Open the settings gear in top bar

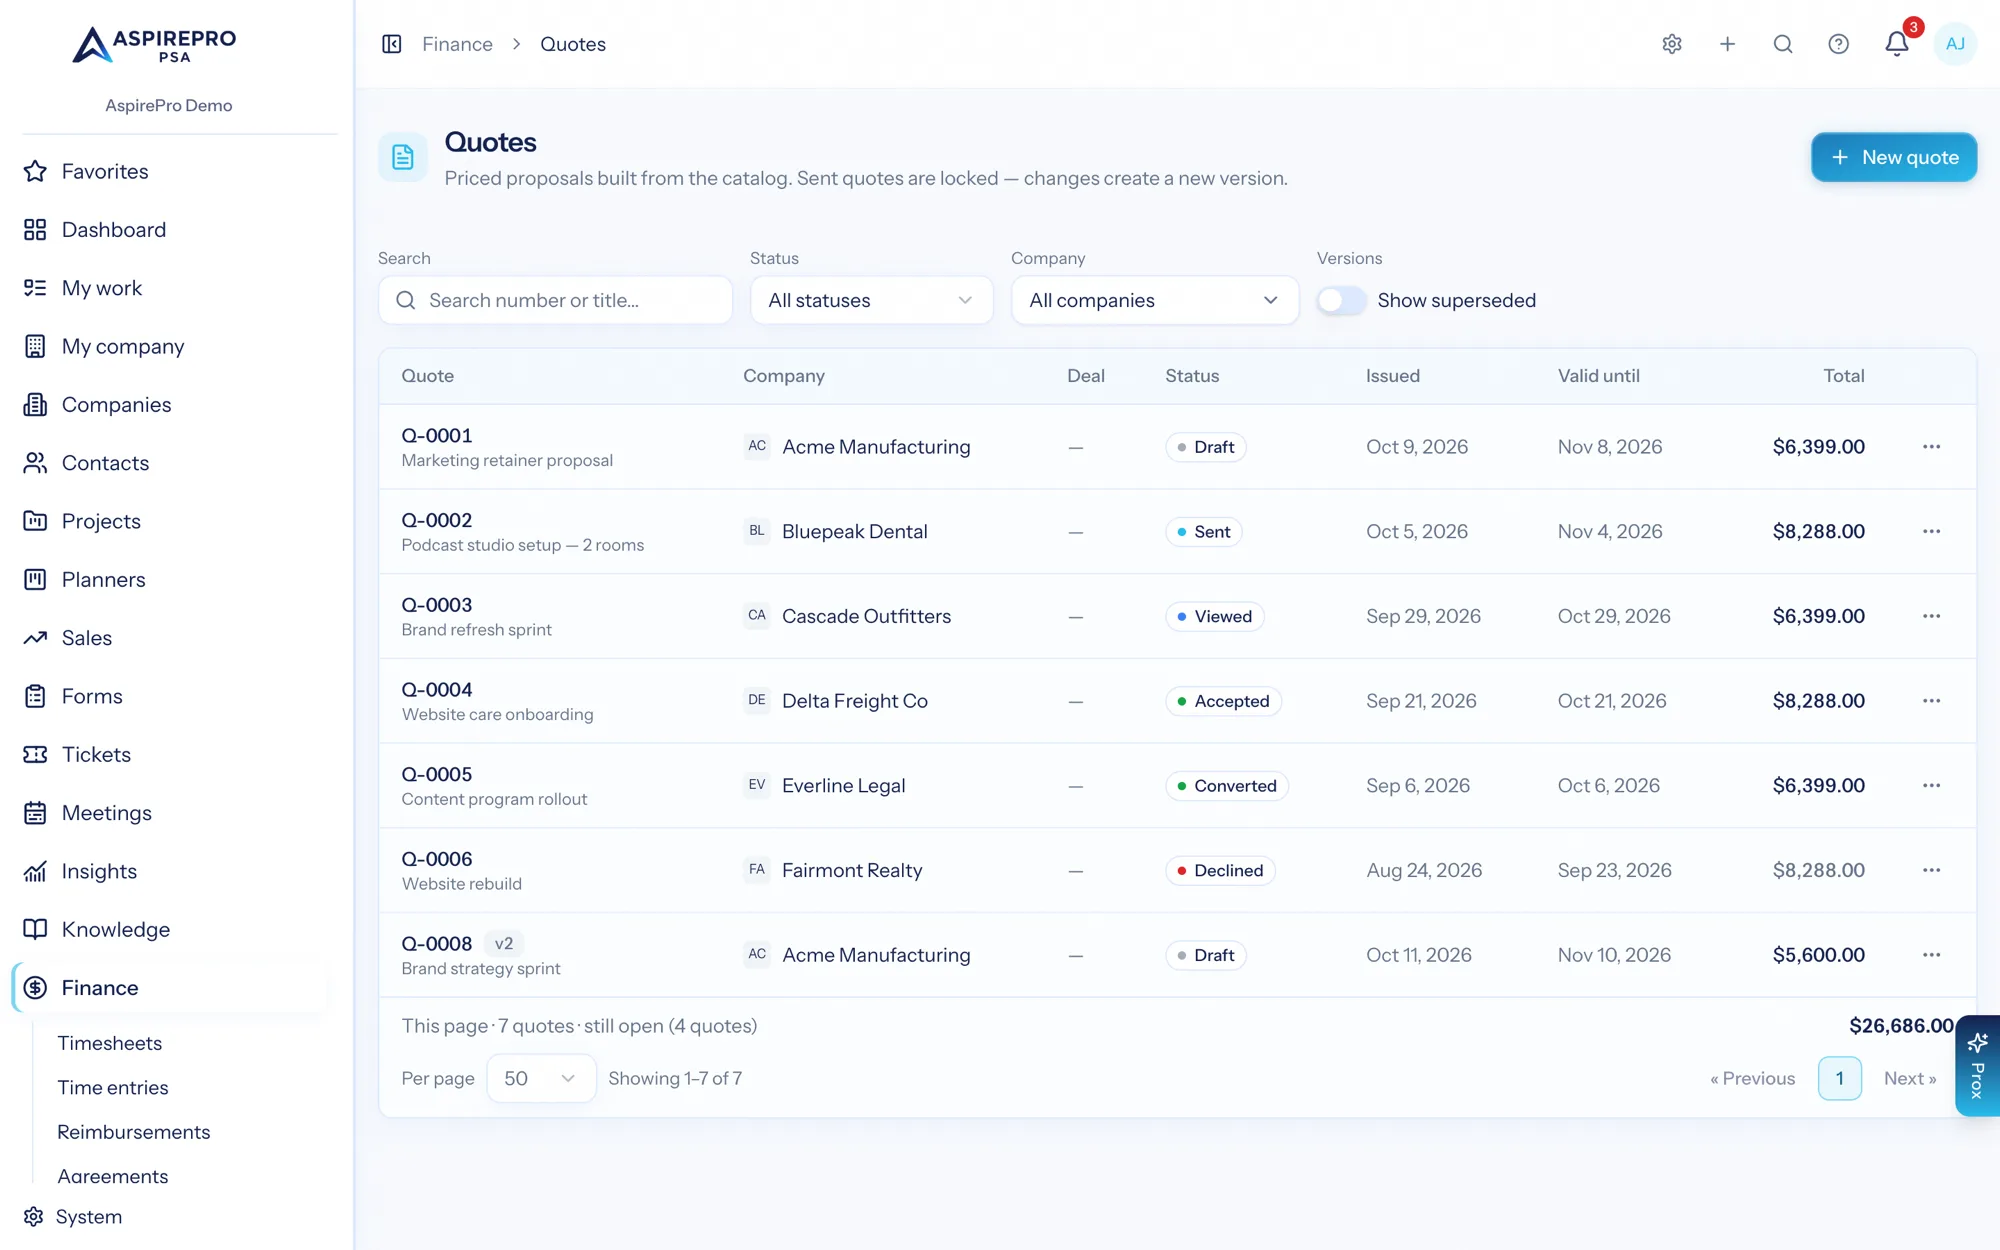pos(1672,44)
